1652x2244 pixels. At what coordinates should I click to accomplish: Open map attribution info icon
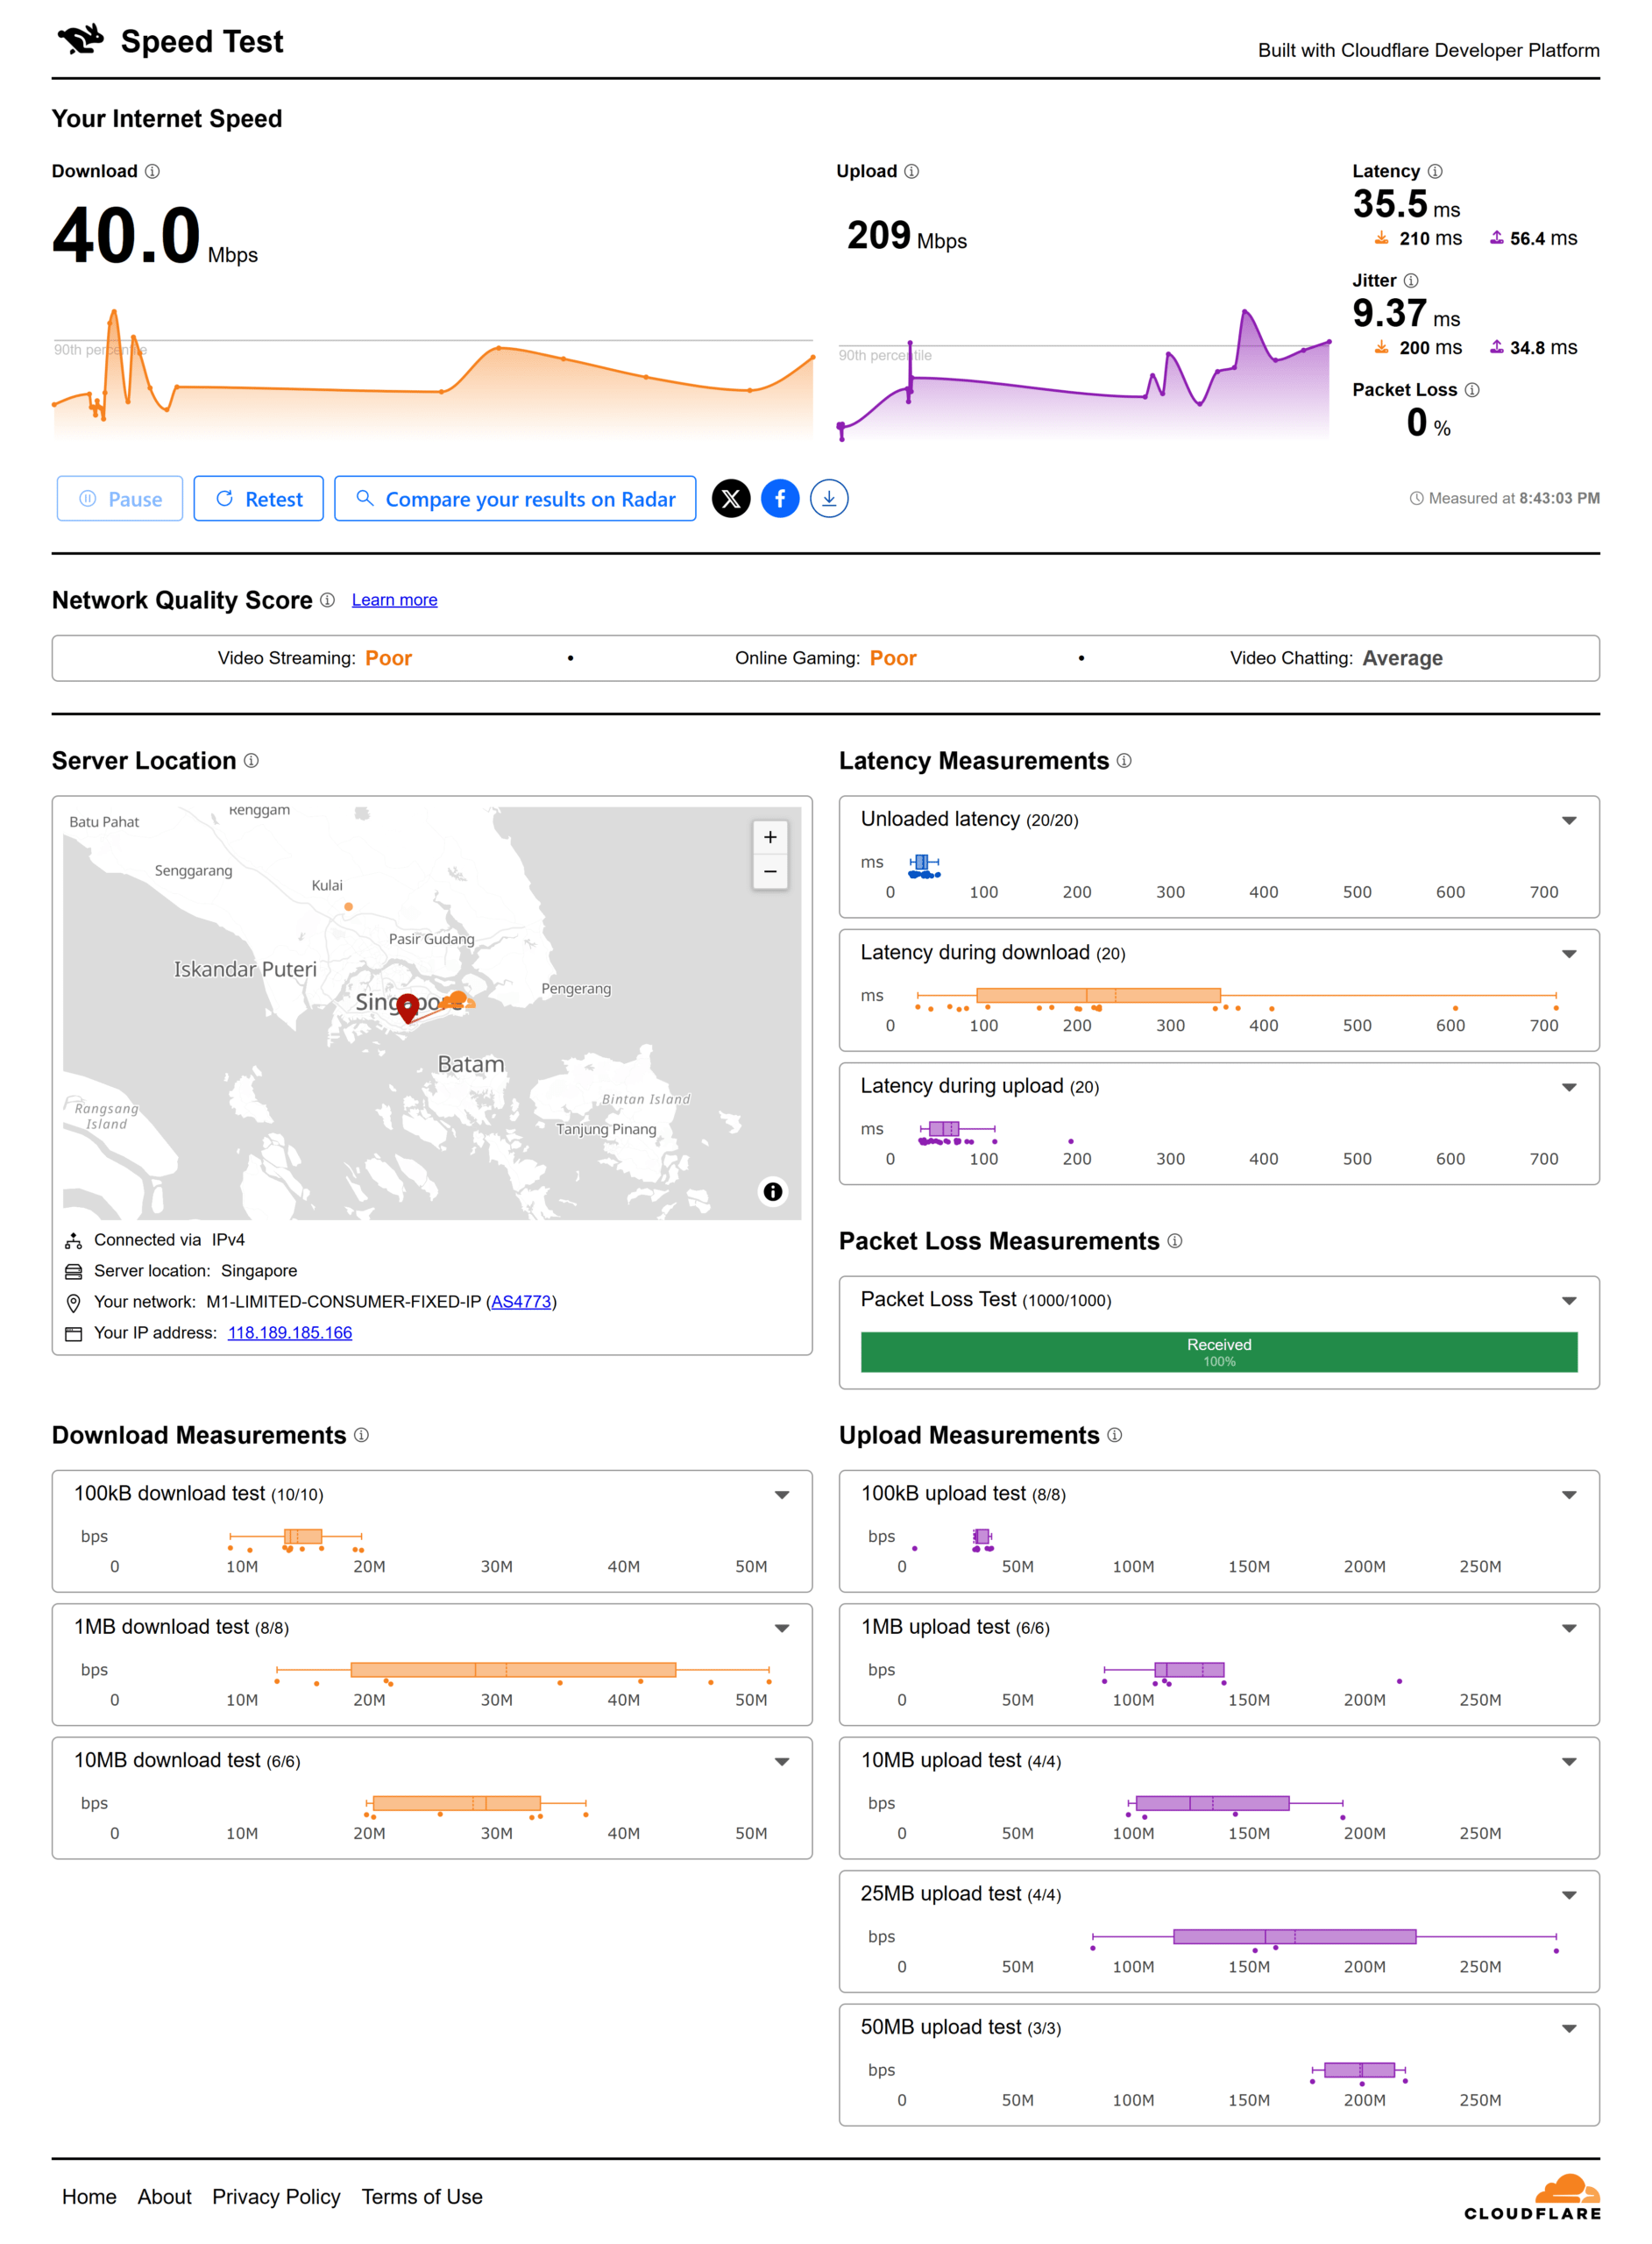772,1191
